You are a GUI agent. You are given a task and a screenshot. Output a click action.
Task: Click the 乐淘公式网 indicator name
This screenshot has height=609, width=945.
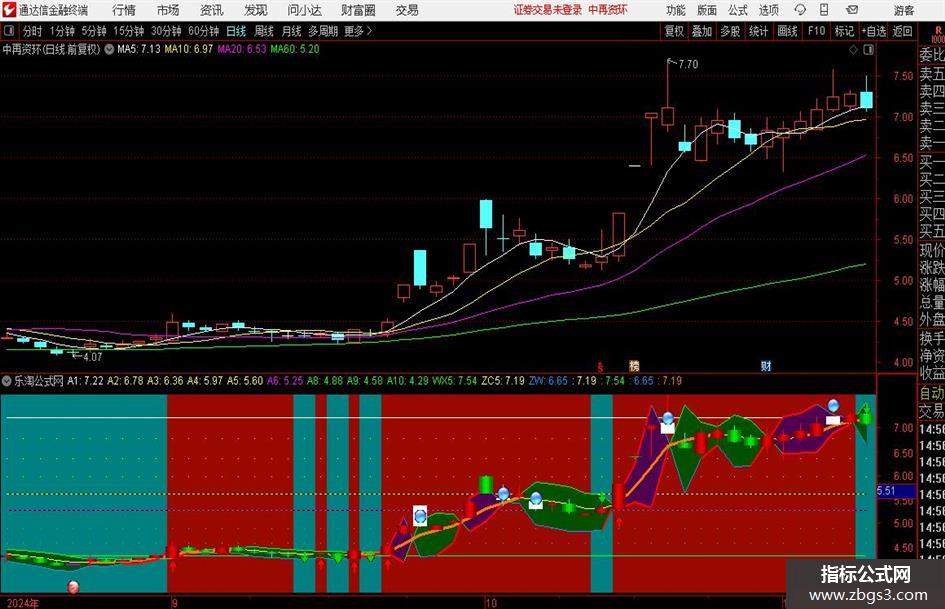click(39, 381)
